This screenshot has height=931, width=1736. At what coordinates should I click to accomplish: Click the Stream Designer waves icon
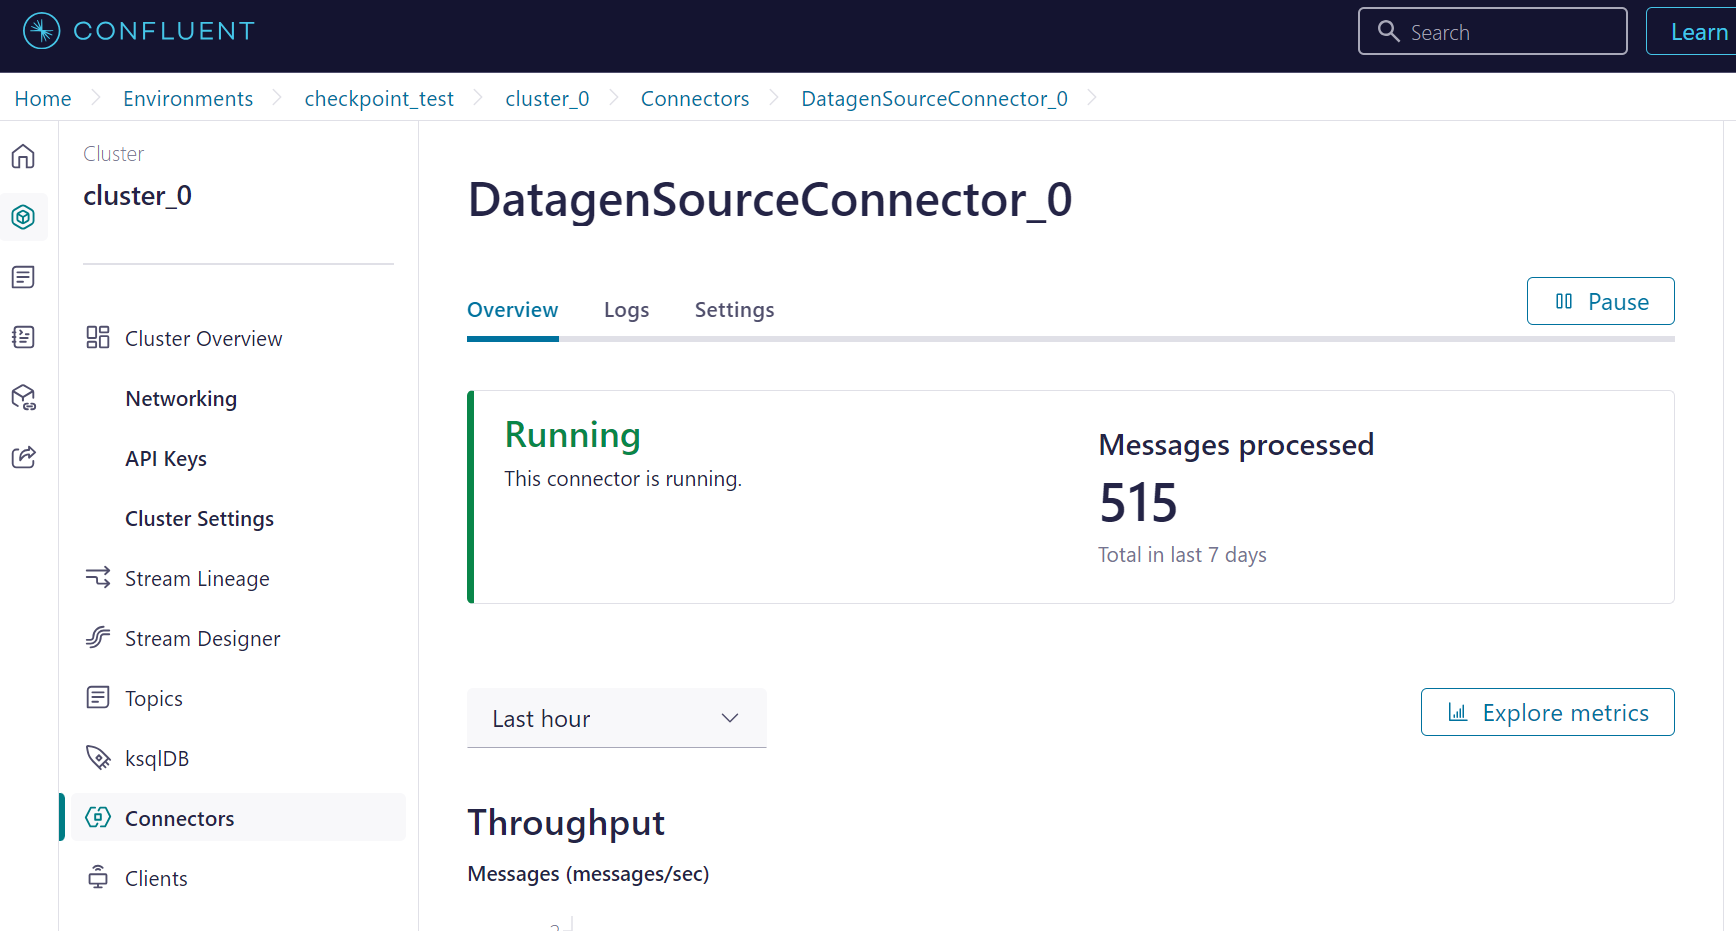(98, 638)
